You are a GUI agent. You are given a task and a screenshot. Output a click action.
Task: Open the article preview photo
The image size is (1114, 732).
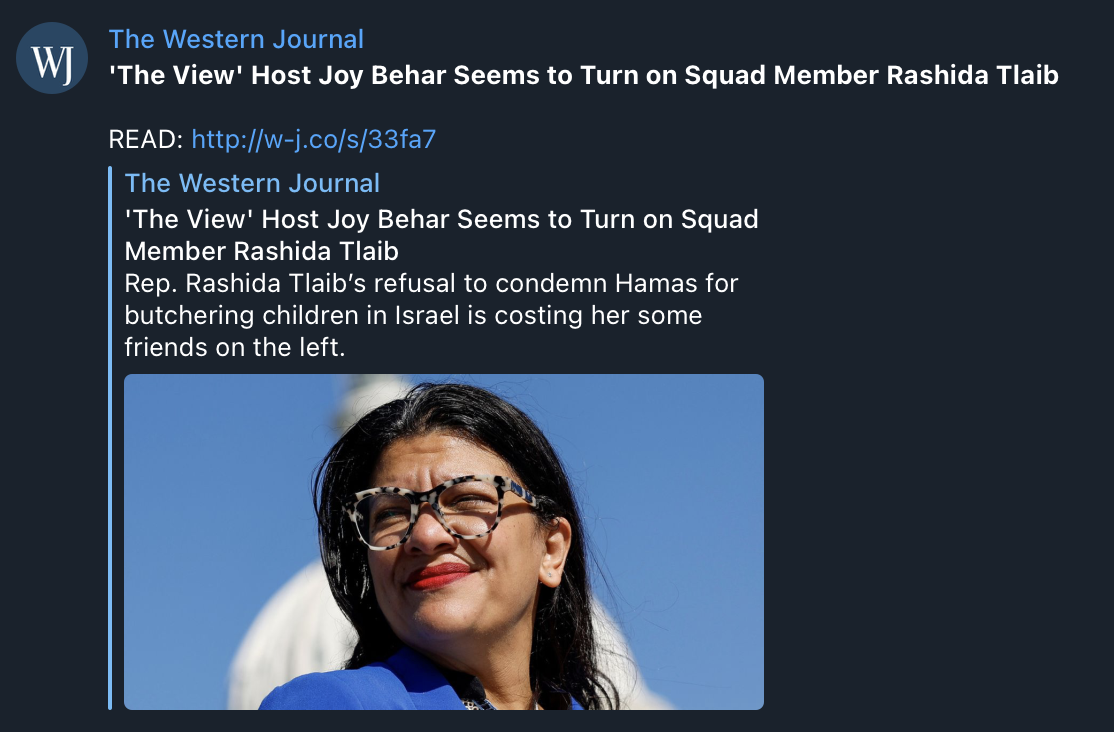pyautogui.click(x=444, y=542)
